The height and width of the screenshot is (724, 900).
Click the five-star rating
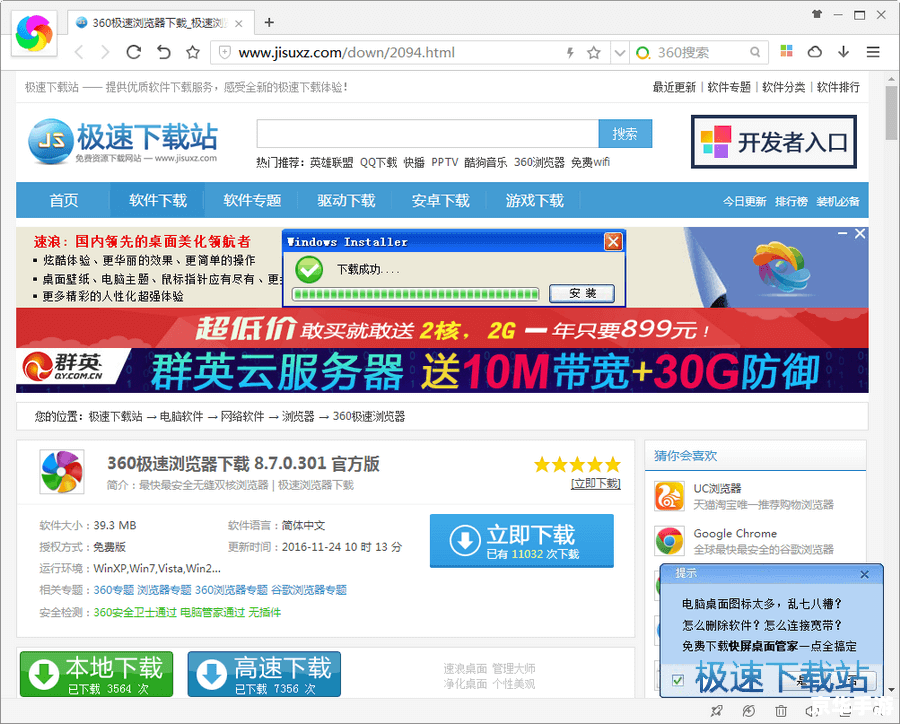point(577,464)
